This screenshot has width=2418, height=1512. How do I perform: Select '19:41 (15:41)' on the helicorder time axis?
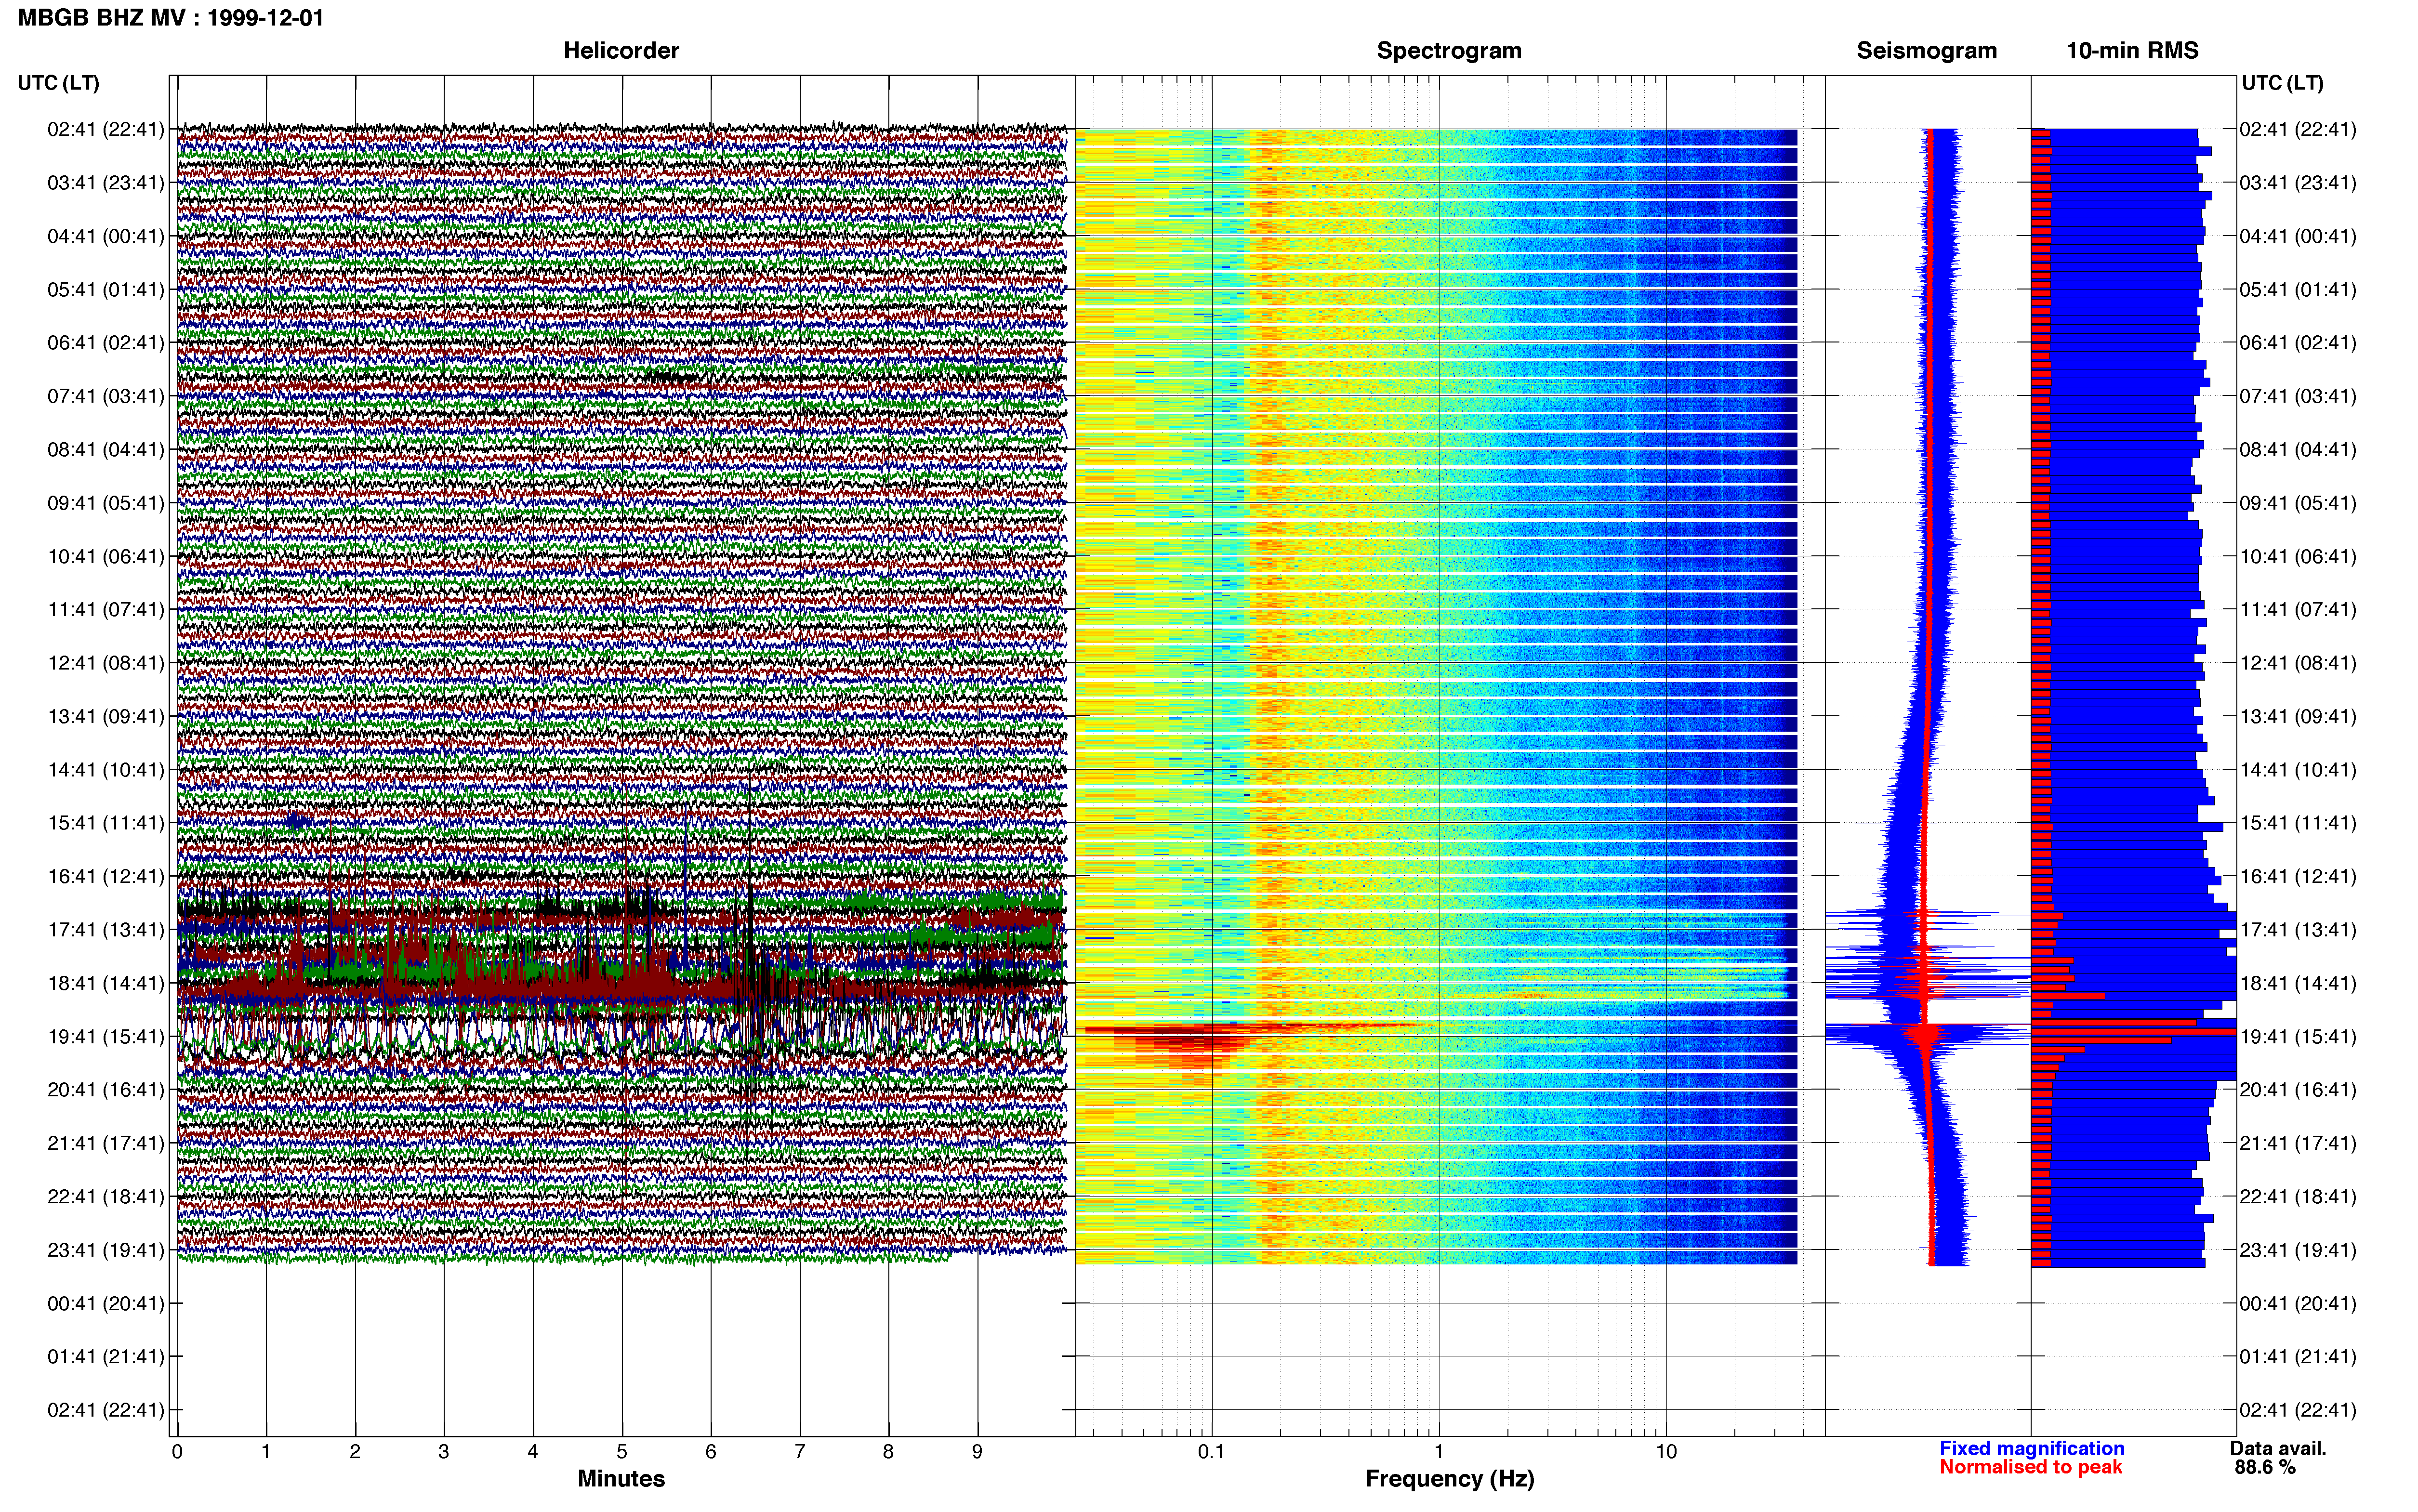(106, 1036)
